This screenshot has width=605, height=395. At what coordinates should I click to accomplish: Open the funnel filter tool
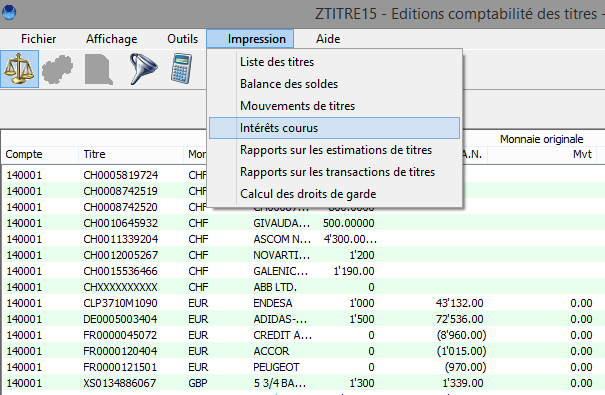click(143, 69)
